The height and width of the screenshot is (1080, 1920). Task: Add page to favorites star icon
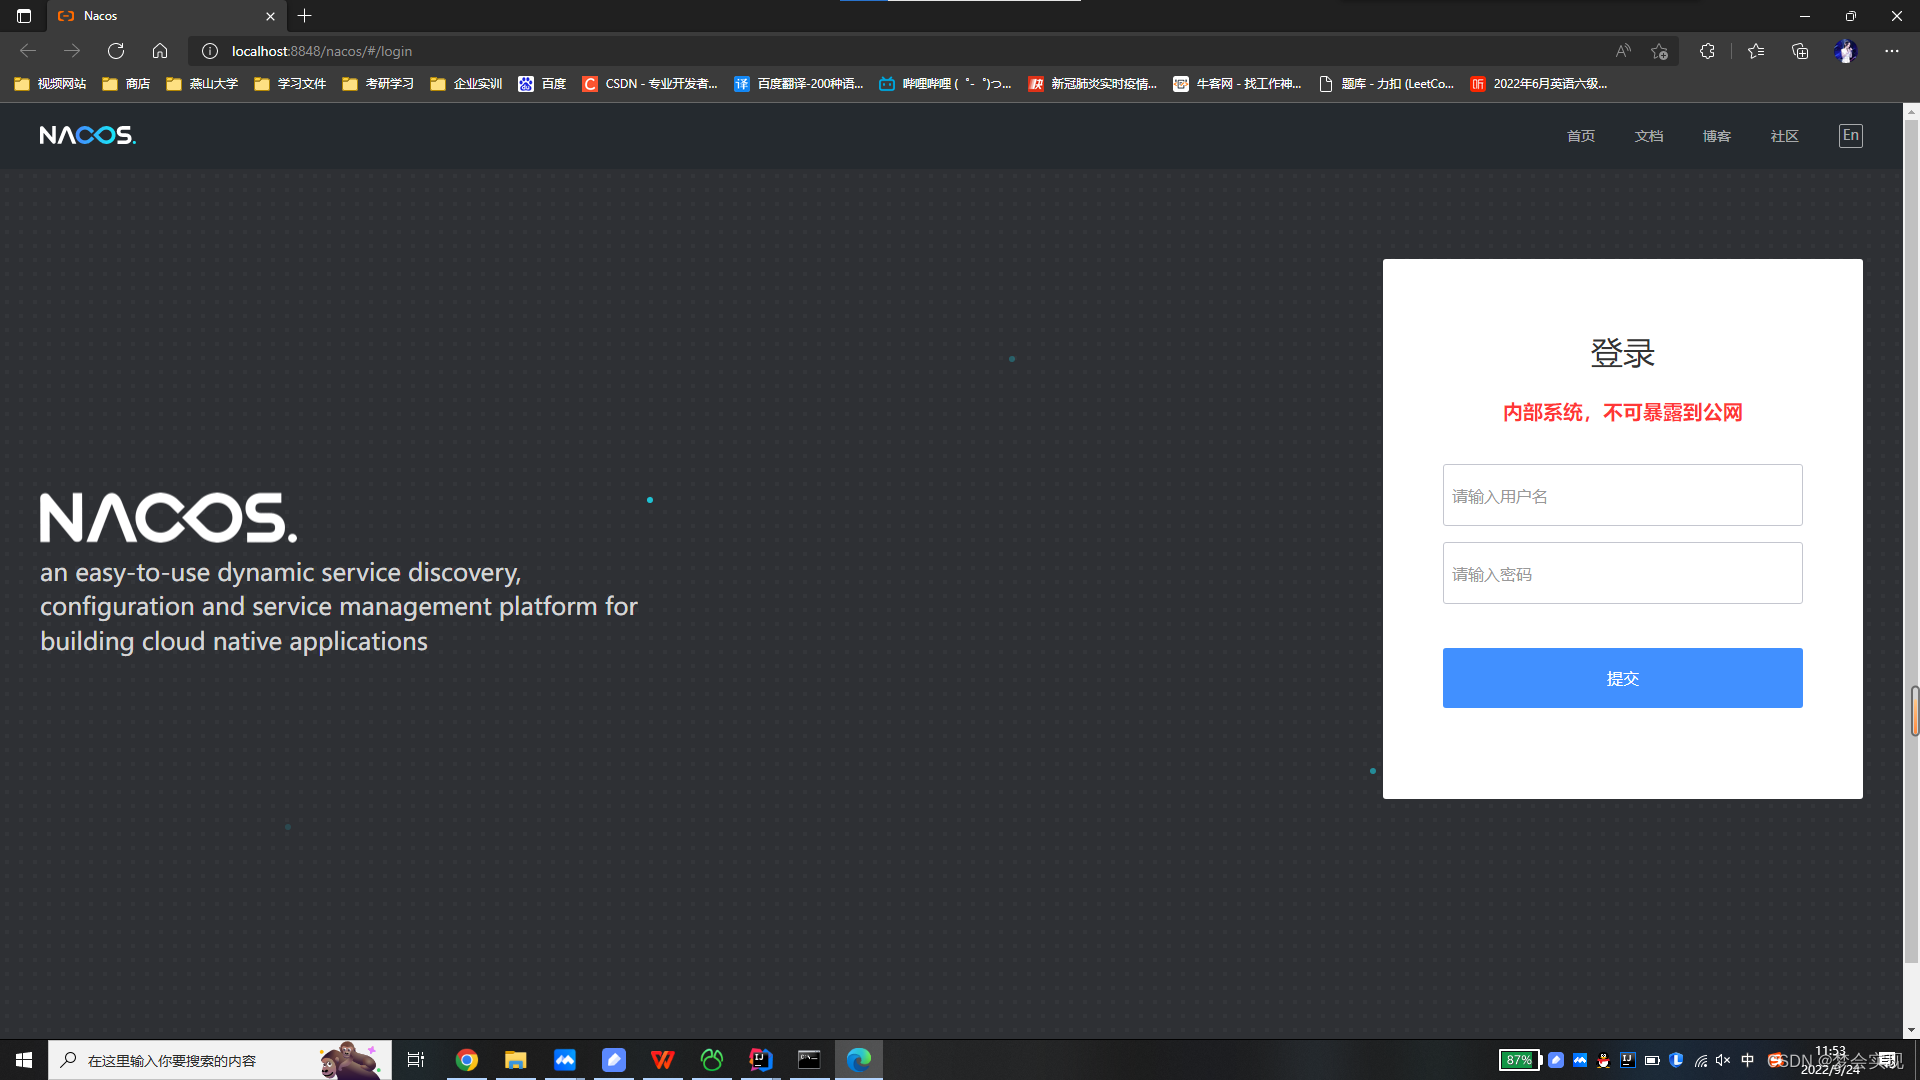click(x=1660, y=51)
